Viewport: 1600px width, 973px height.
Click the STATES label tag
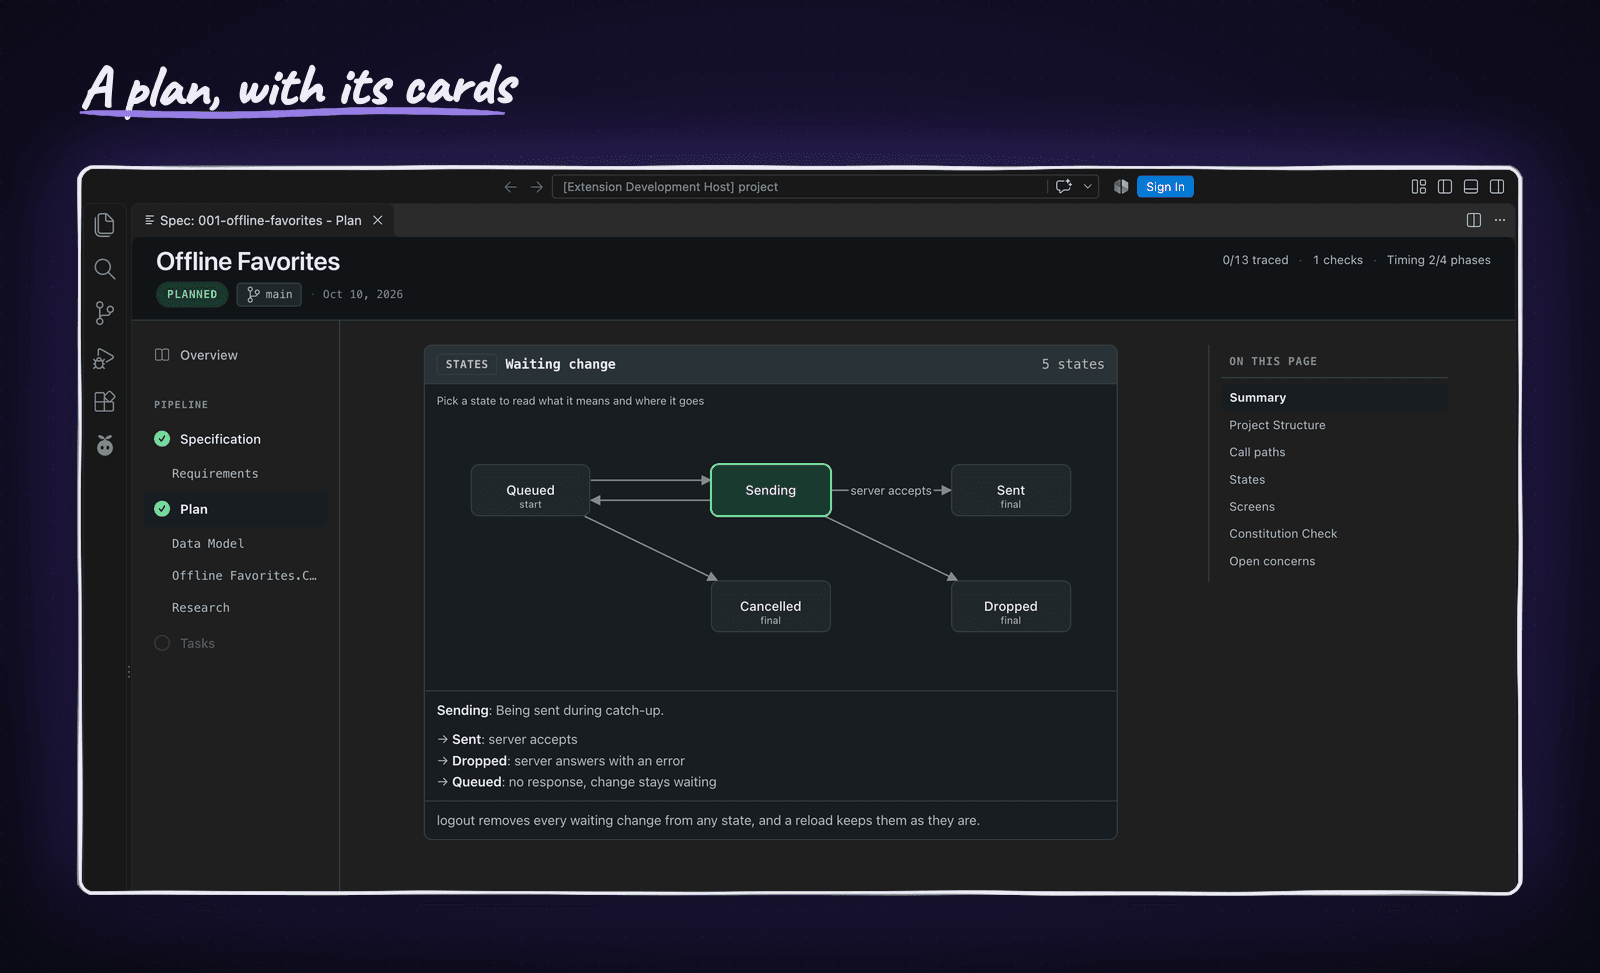(x=467, y=365)
